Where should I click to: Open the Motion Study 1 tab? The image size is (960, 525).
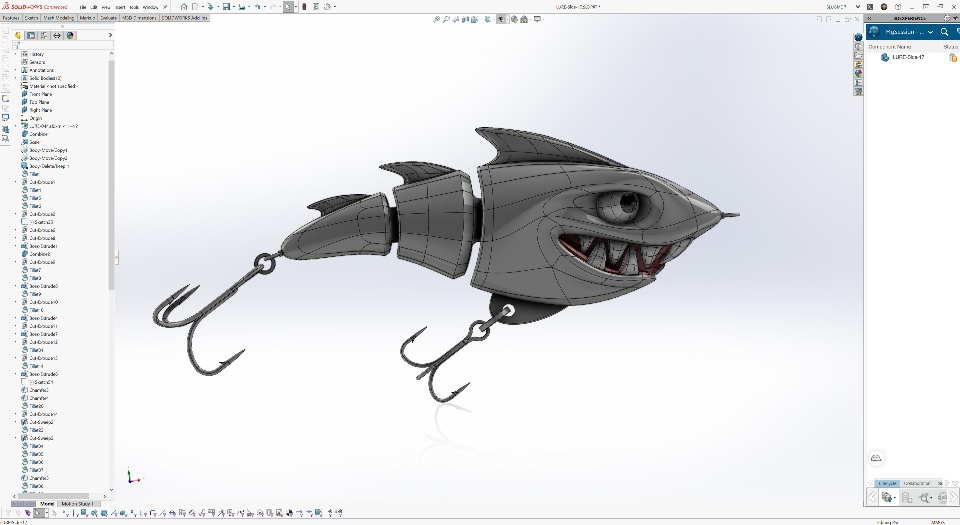pos(76,504)
